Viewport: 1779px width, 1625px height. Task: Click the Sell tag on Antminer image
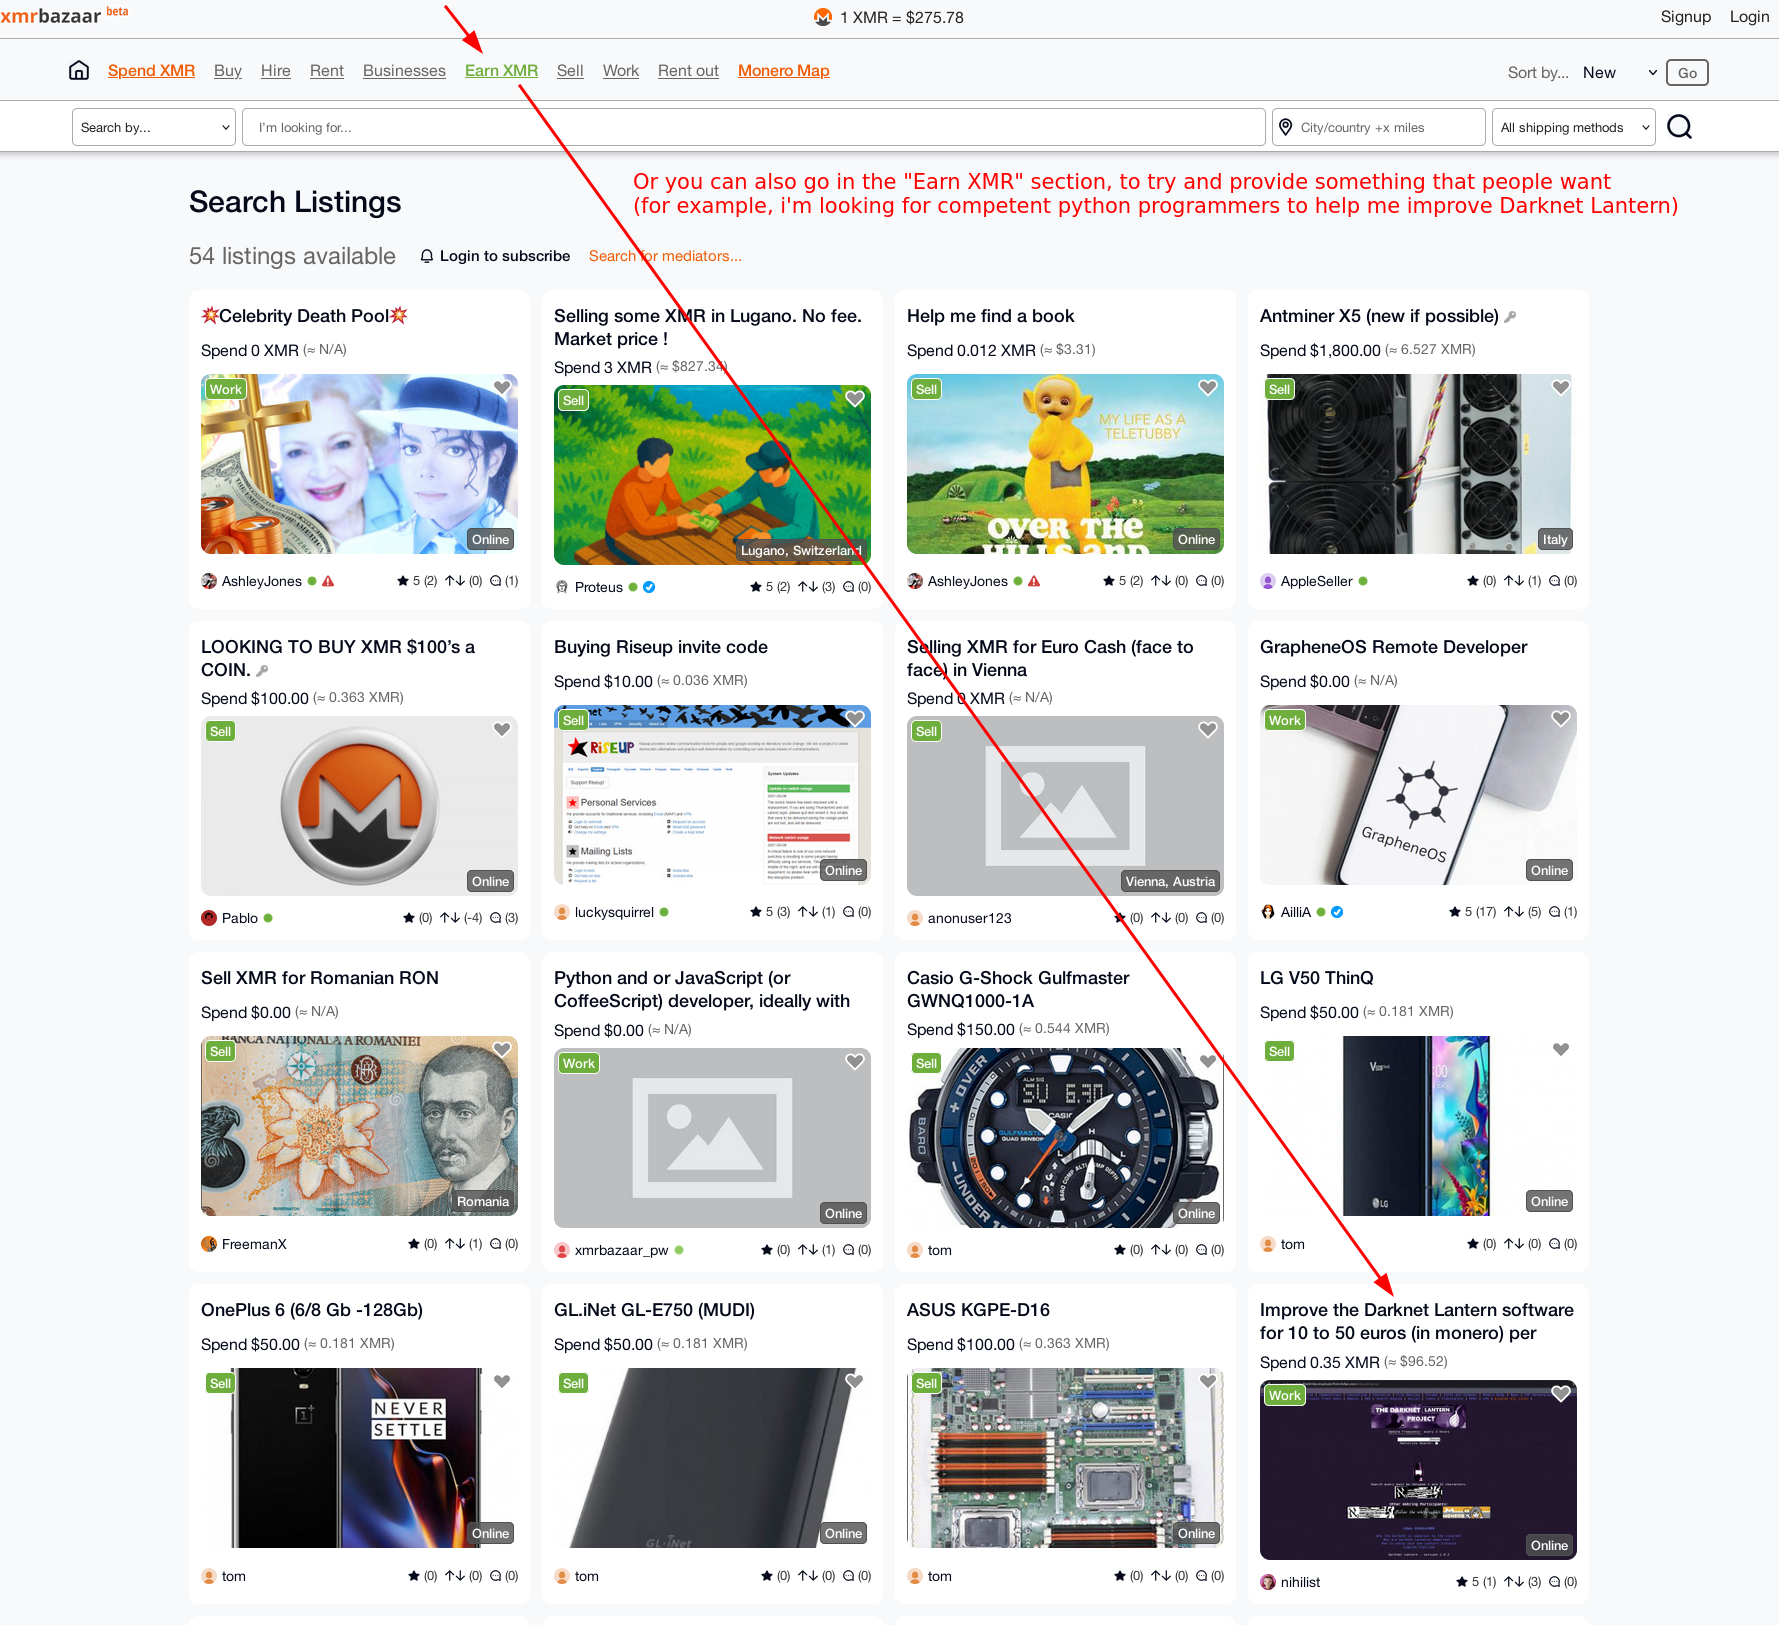click(x=1279, y=389)
